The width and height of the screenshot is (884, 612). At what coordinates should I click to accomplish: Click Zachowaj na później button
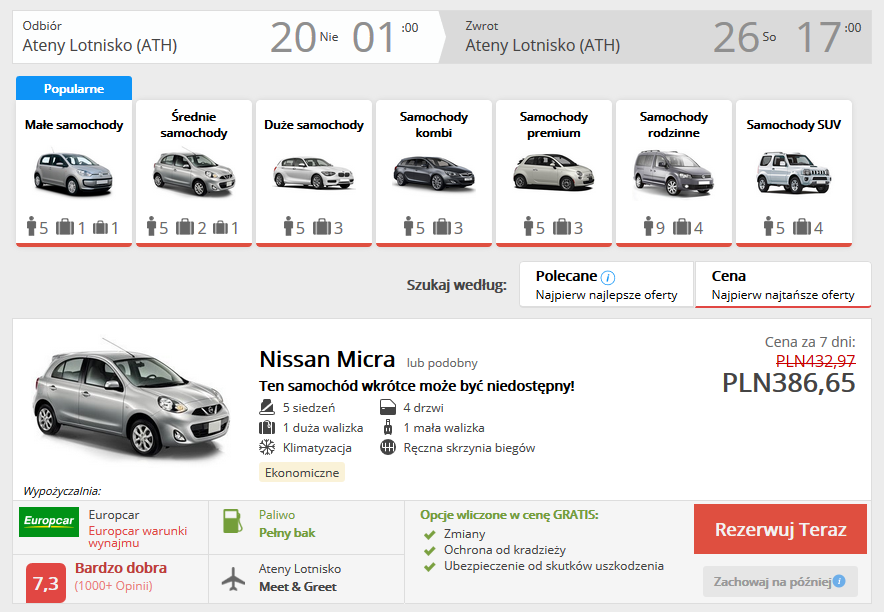tap(768, 581)
